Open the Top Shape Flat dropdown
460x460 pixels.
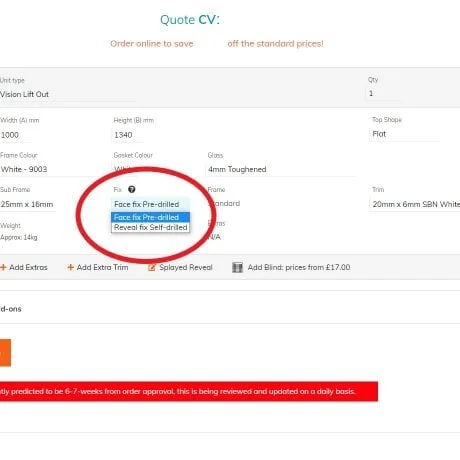point(404,134)
